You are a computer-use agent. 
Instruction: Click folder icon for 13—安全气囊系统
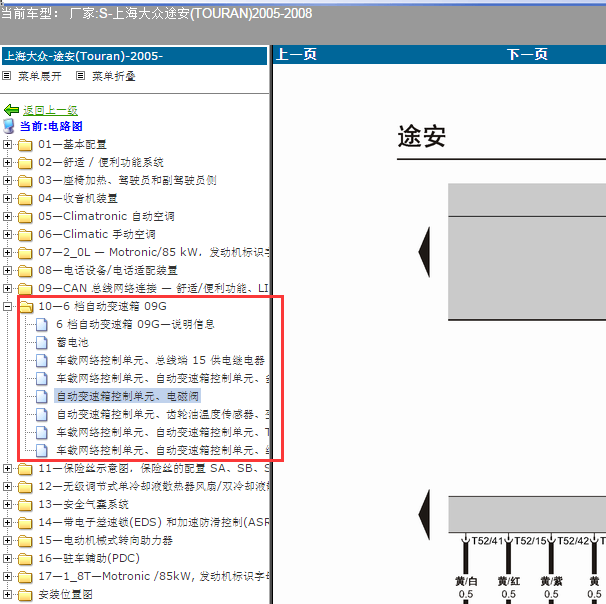(25, 505)
